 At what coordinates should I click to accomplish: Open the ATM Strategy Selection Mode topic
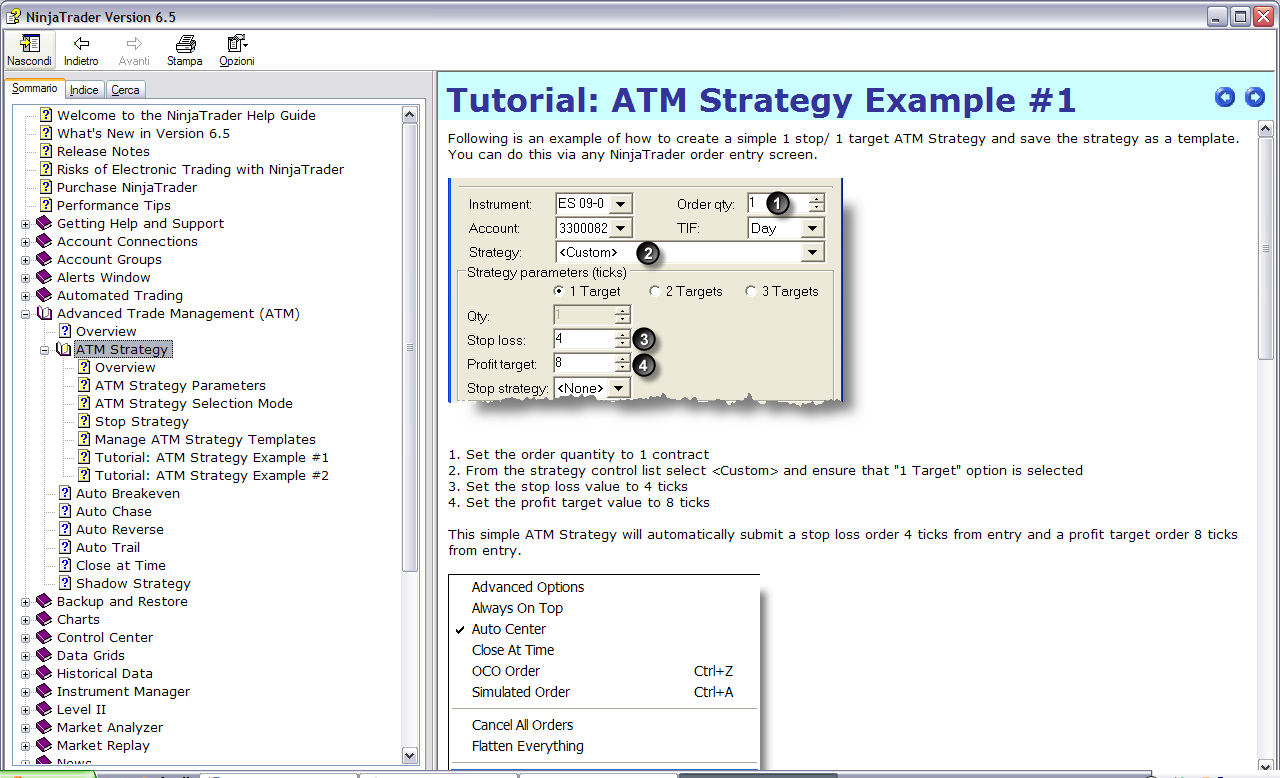click(x=194, y=403)
